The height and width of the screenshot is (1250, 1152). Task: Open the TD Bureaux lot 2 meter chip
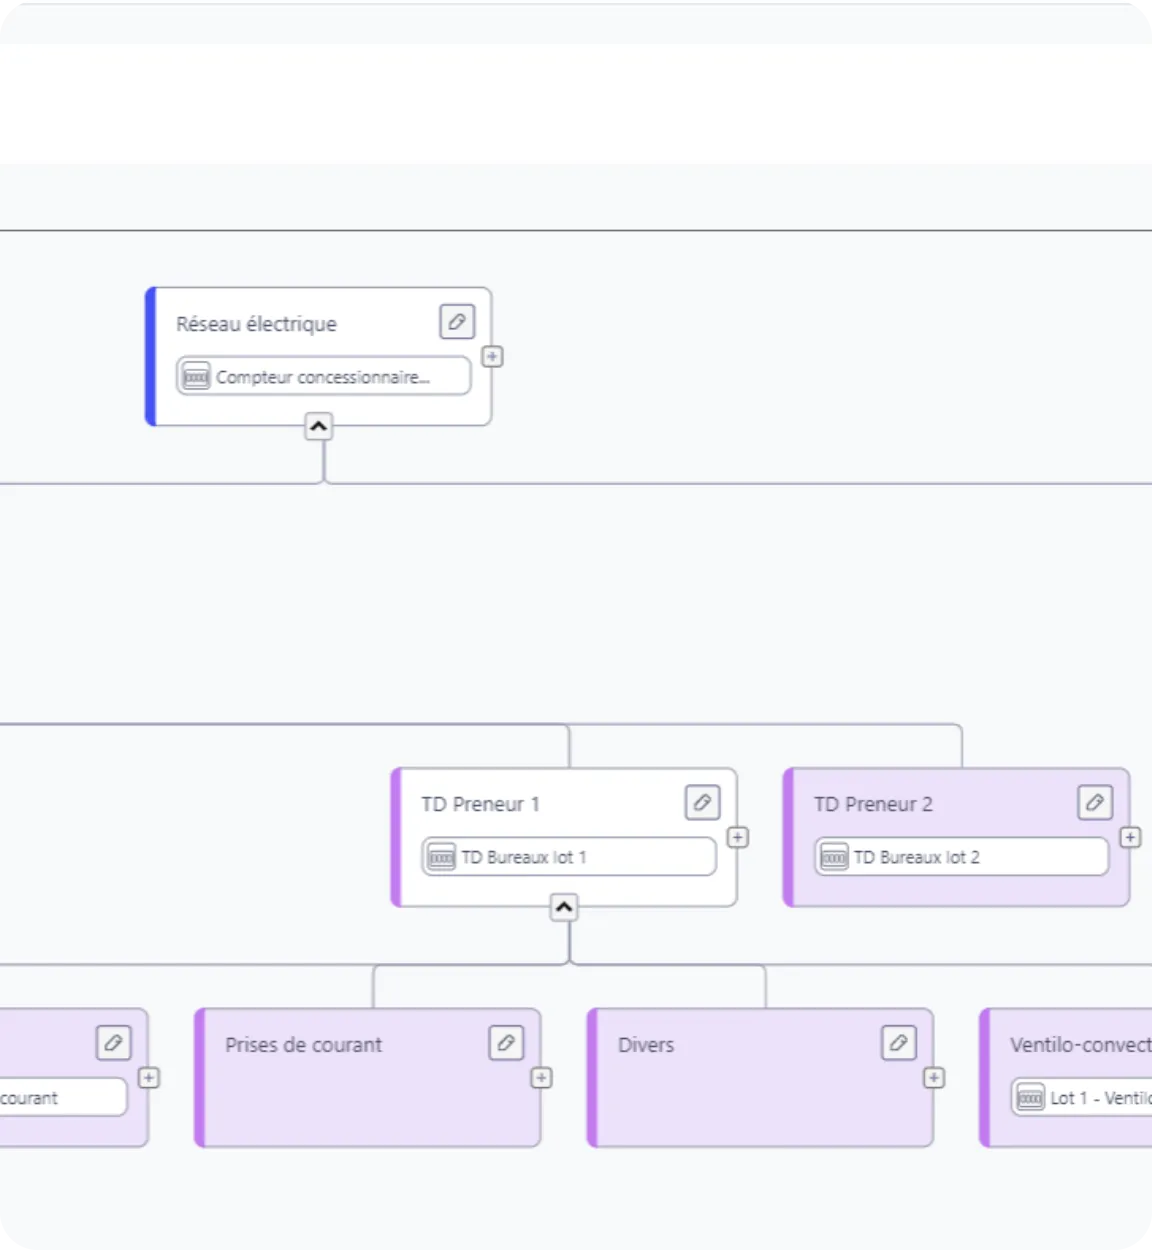[961, 857]
